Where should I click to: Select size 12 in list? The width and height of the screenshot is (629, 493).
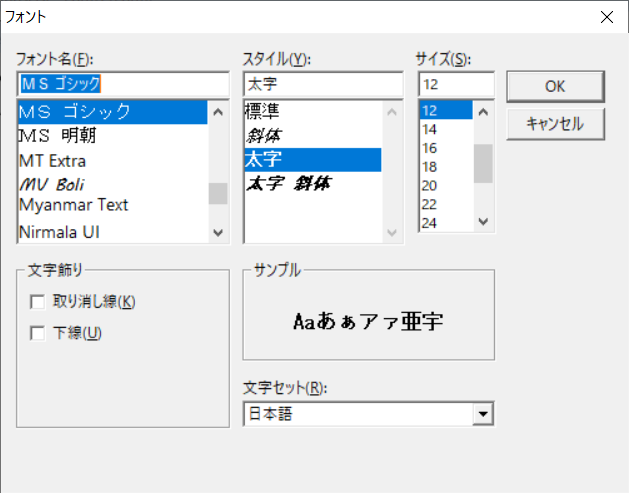pyautogui.click(x=446, y=110)
